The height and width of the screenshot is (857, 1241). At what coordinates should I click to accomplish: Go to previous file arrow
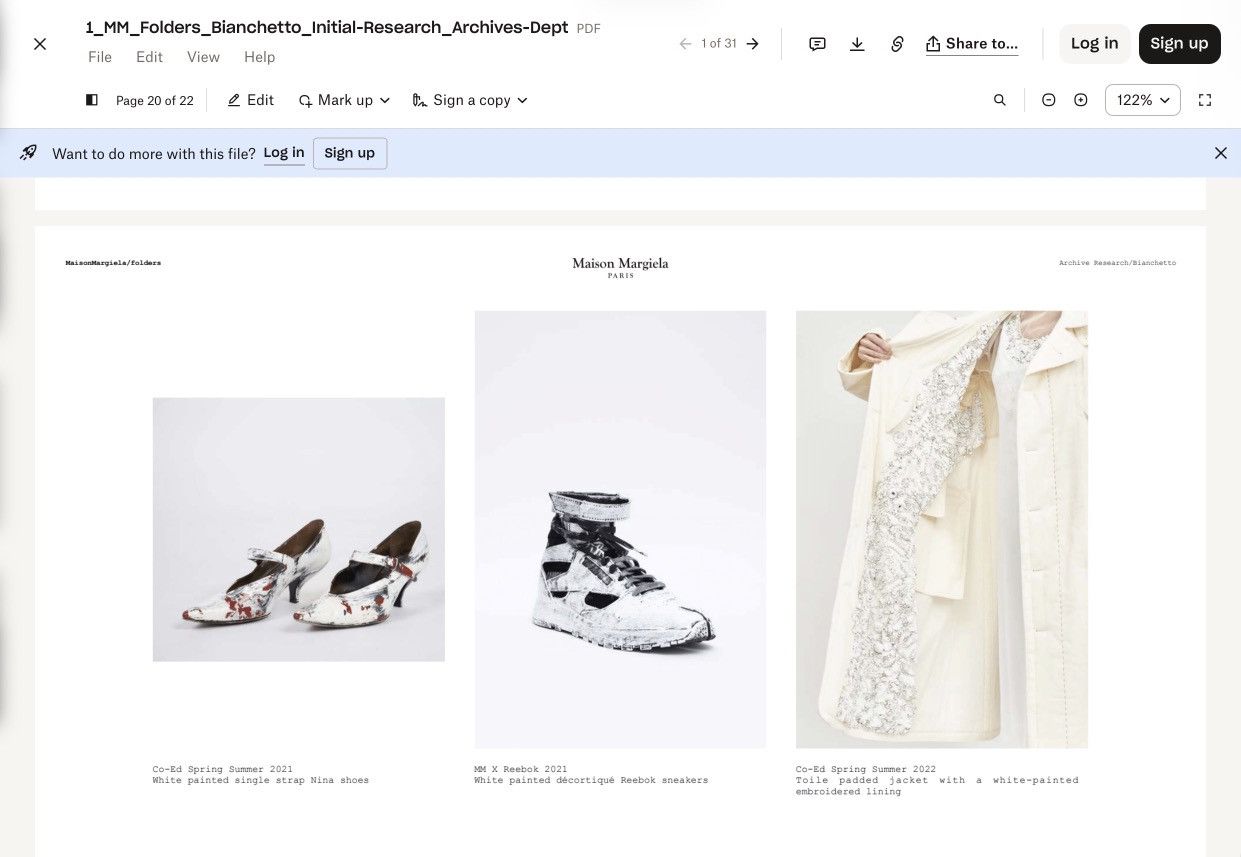[x=685, y=44]
